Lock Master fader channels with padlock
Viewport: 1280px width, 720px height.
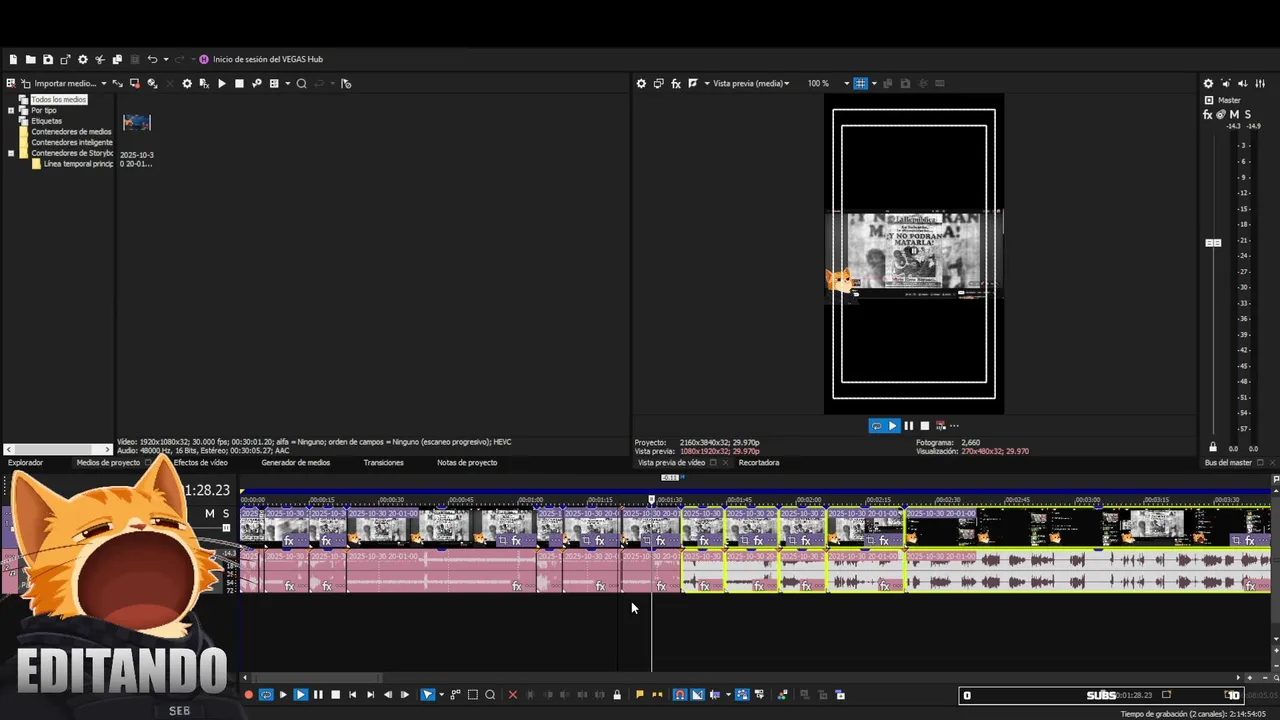point(1213,448)
